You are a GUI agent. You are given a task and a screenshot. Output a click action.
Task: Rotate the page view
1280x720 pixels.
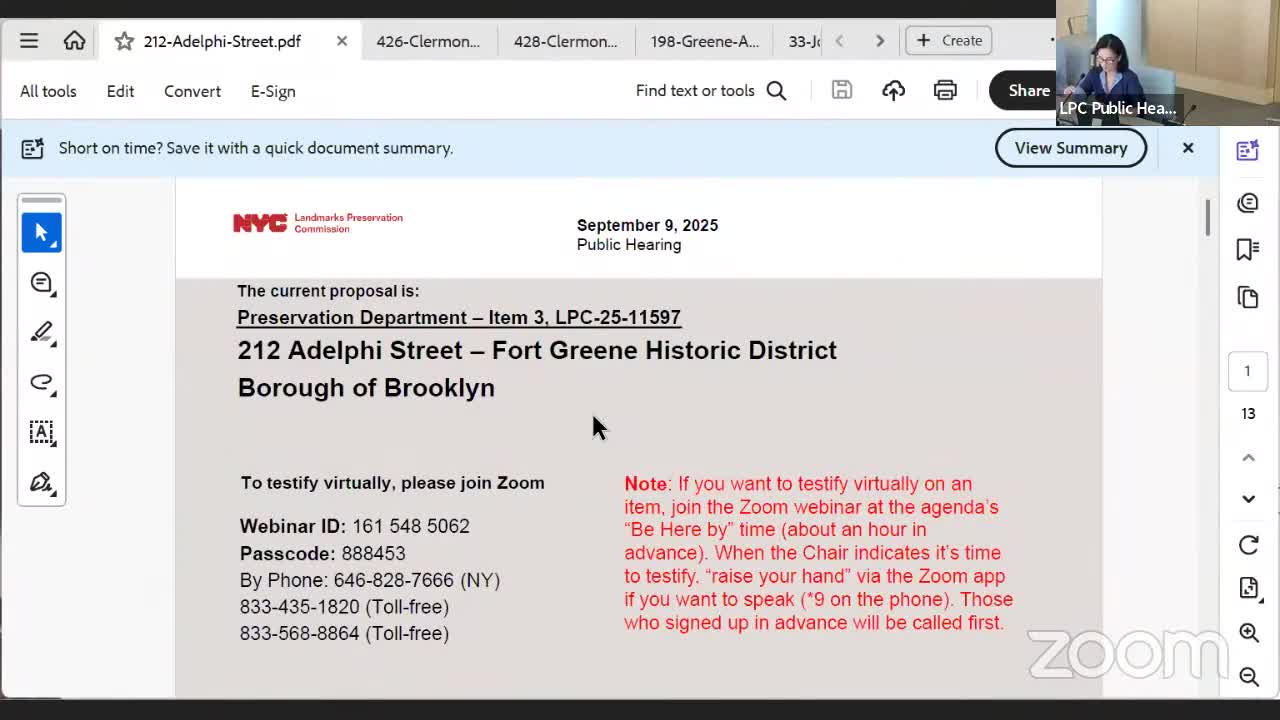click(x=1248, y=545)
